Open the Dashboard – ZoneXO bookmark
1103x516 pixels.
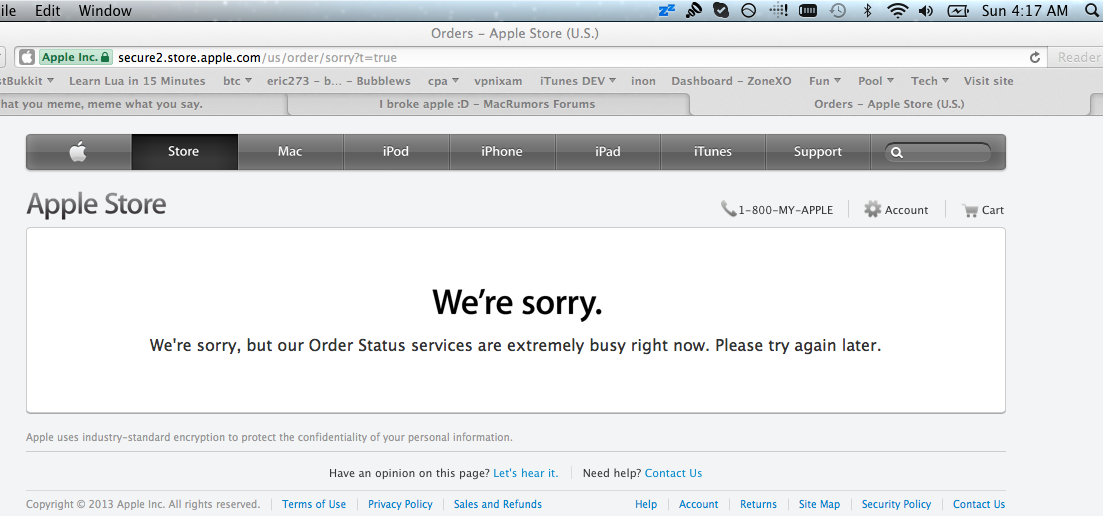click(731, 81)
